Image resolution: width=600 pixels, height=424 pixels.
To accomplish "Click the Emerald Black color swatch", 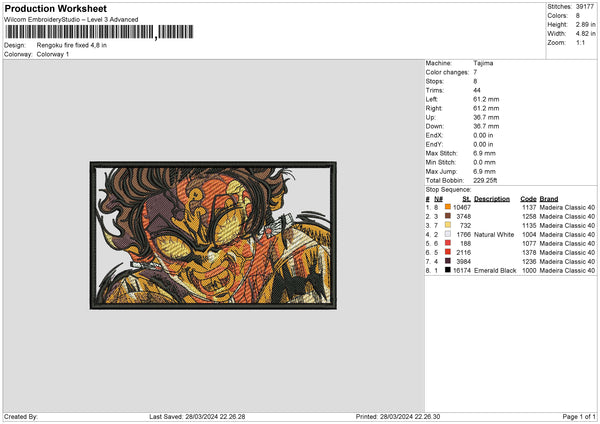I will coord(447,270).
